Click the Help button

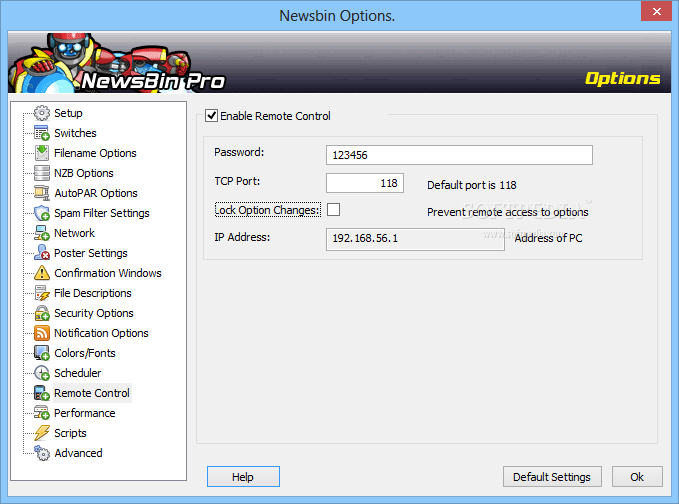(243, 477)
